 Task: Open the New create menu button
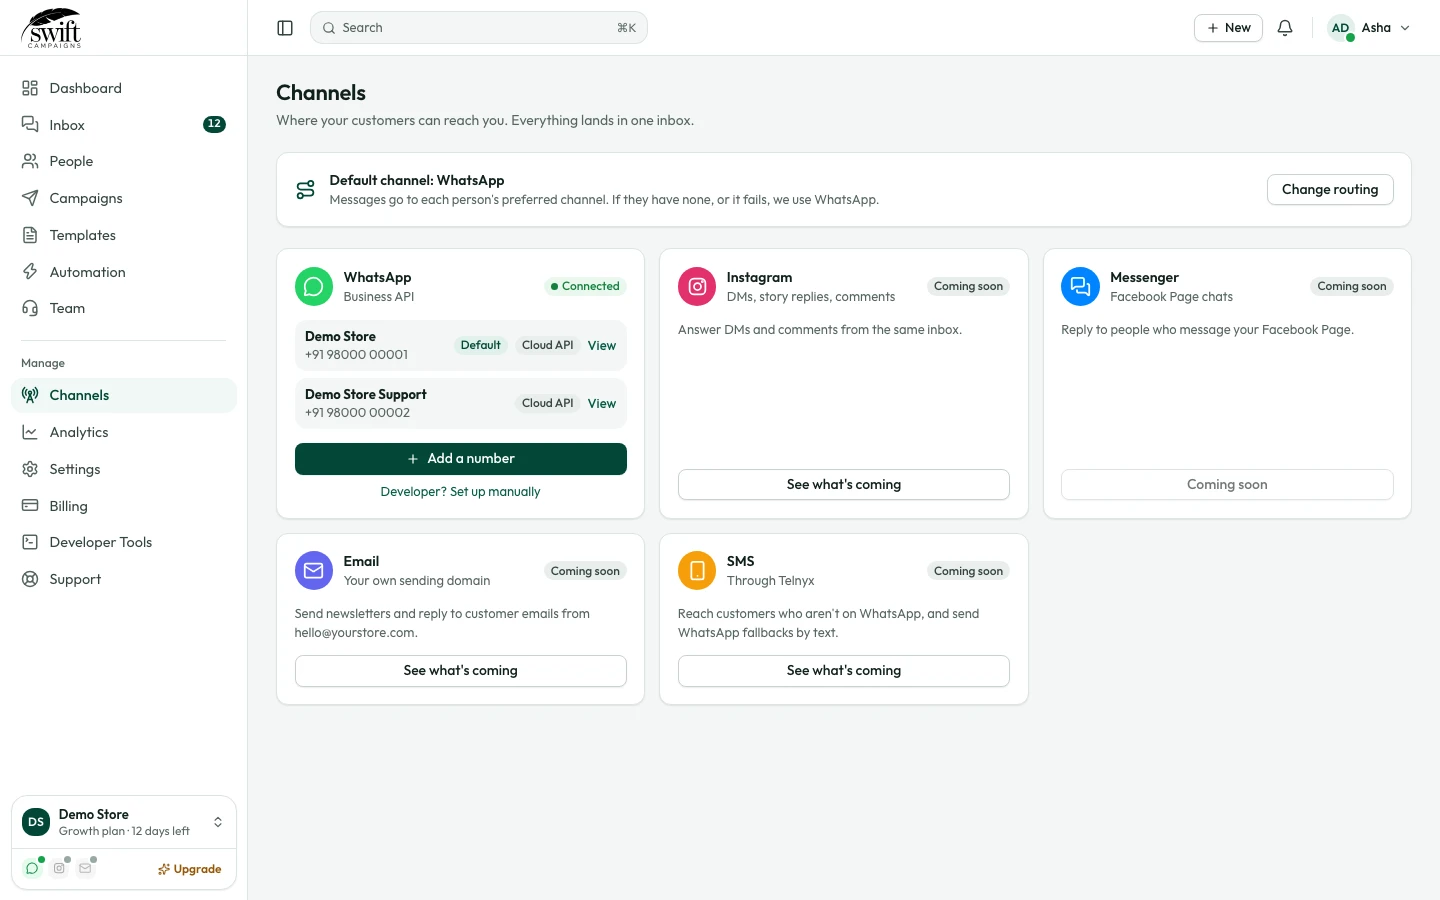click(x=1228, y=28)
